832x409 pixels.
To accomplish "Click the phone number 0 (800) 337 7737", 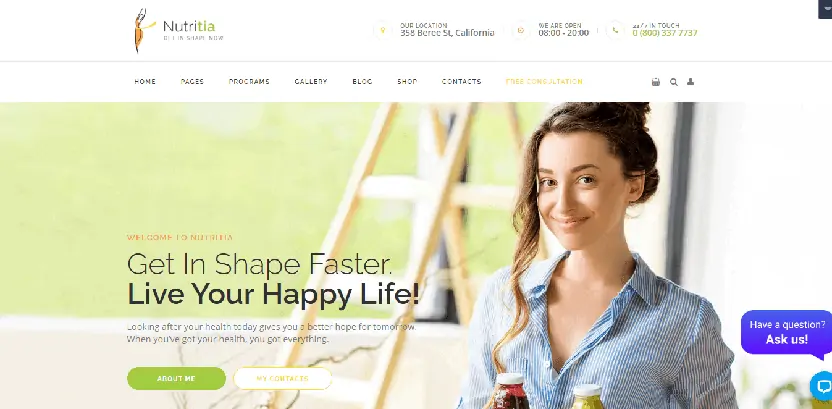I will (x=665, y=33).
